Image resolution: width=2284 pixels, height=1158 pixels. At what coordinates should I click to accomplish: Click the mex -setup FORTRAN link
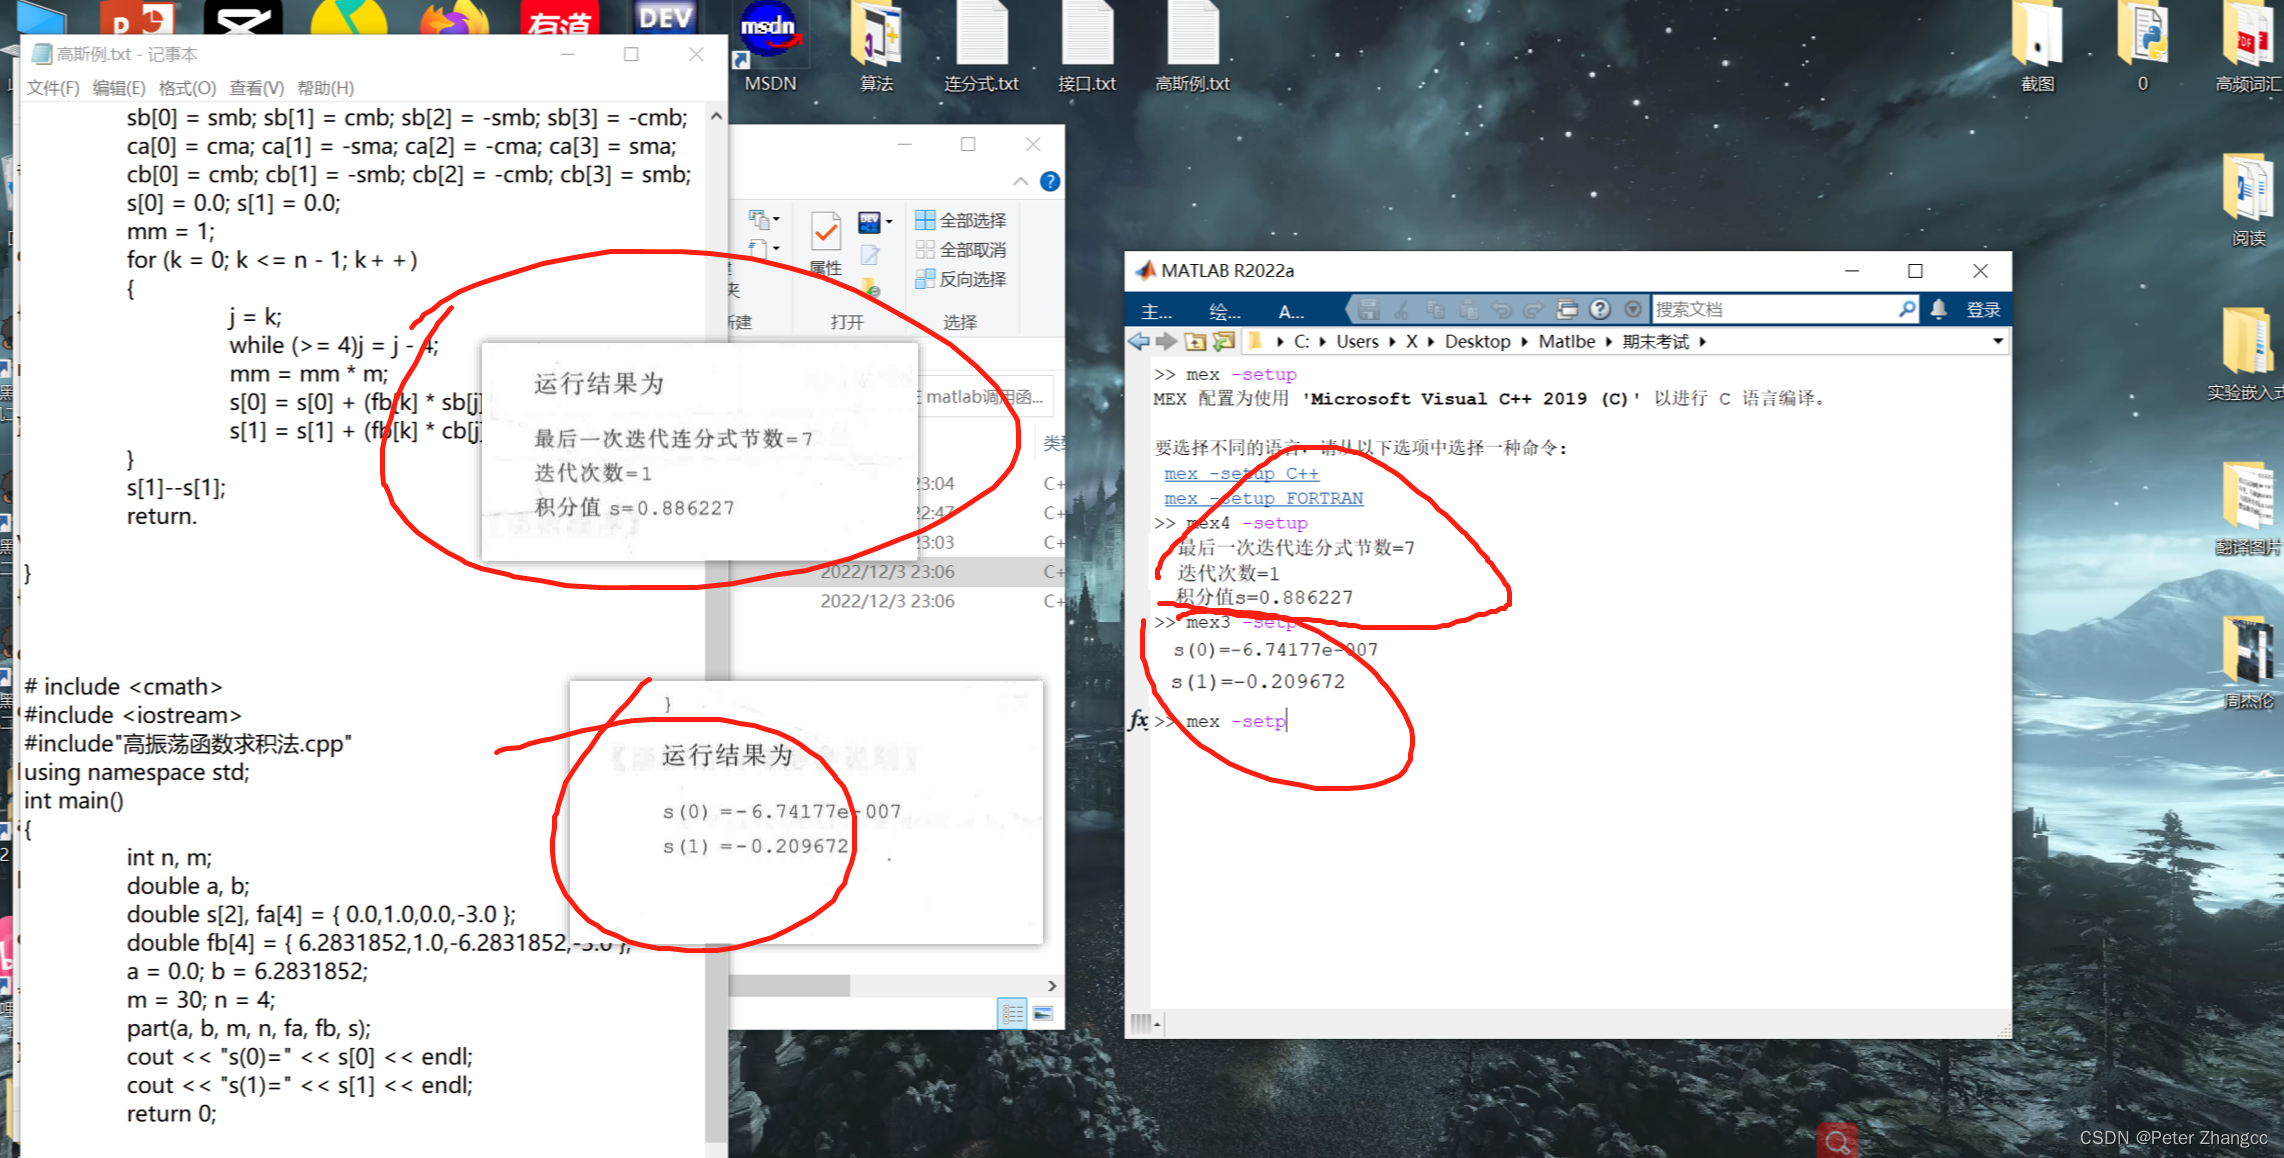click(1264, 497)
